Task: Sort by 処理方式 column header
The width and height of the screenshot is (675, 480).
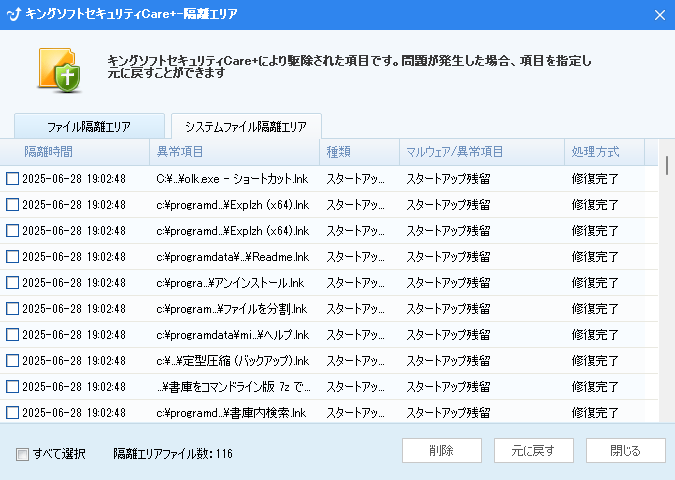Action: point(604,152)
